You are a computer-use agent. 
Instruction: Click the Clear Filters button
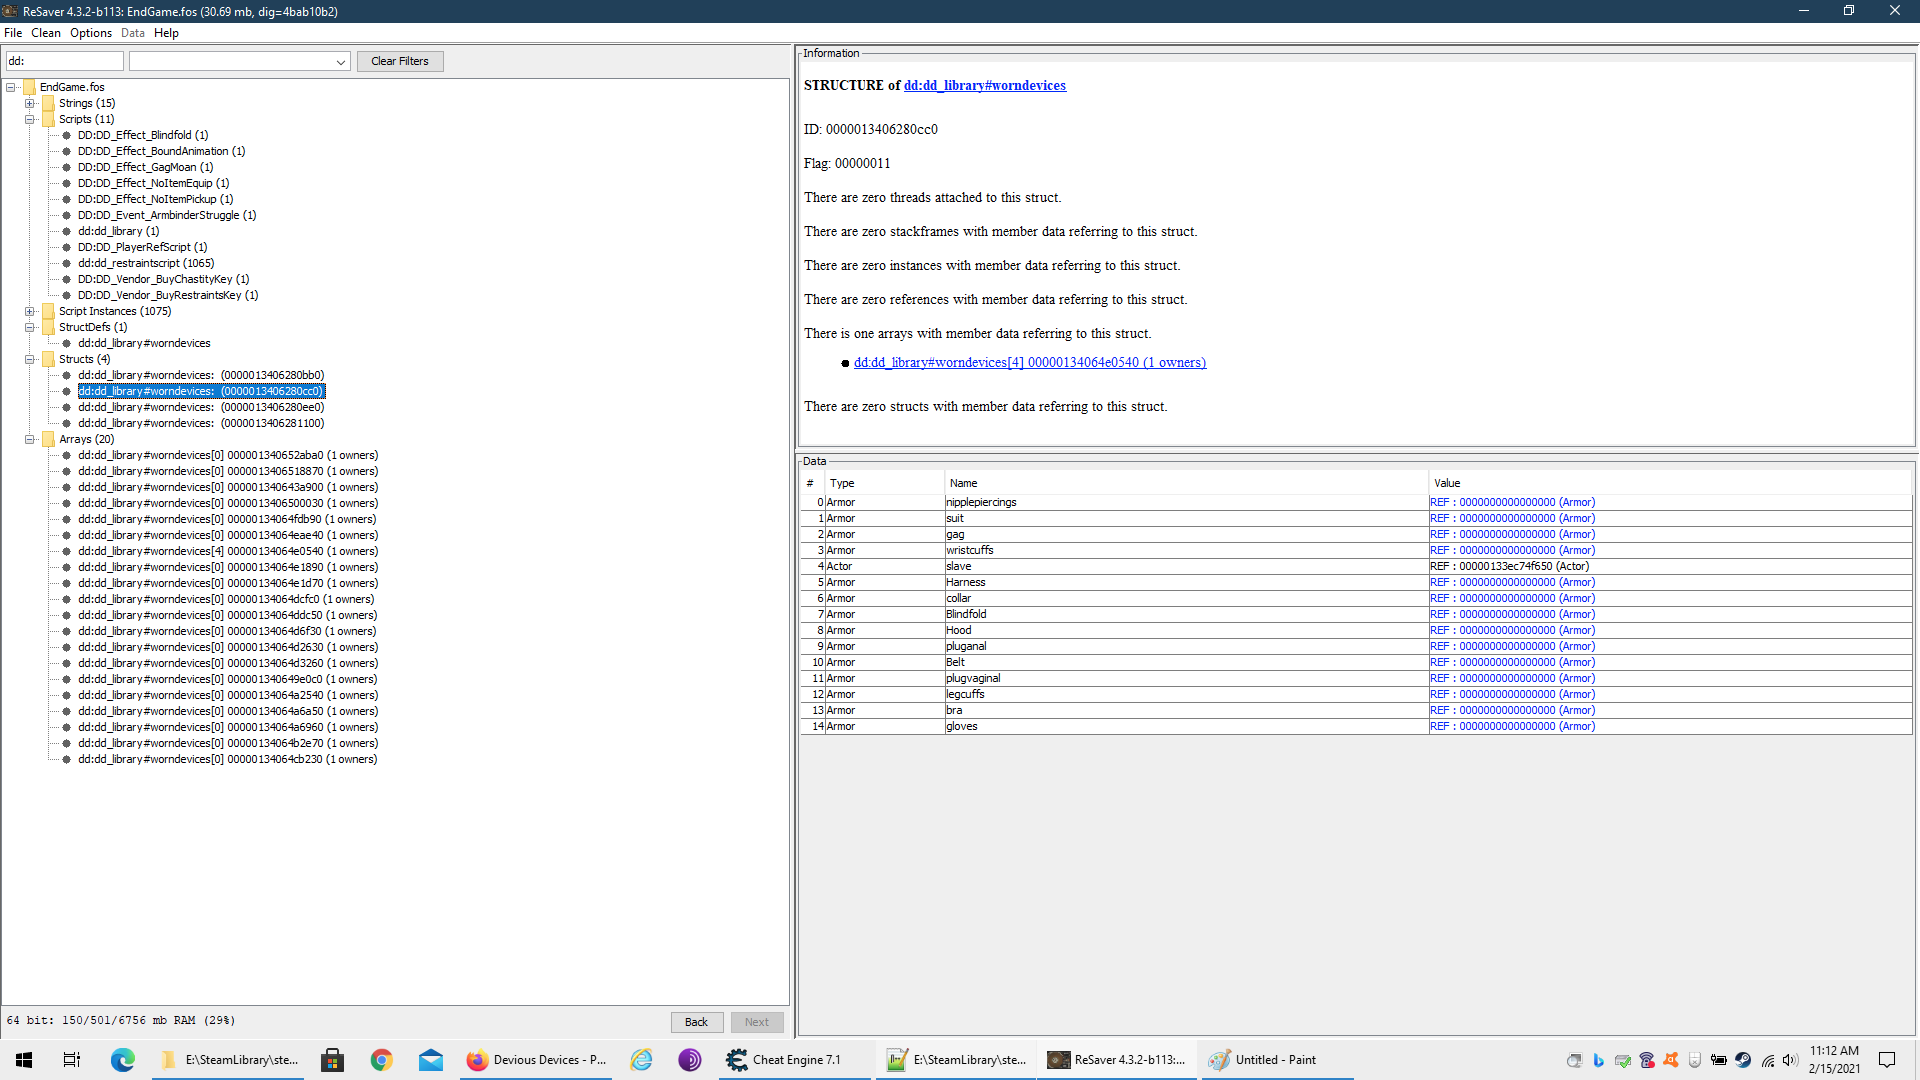(400, 61)
